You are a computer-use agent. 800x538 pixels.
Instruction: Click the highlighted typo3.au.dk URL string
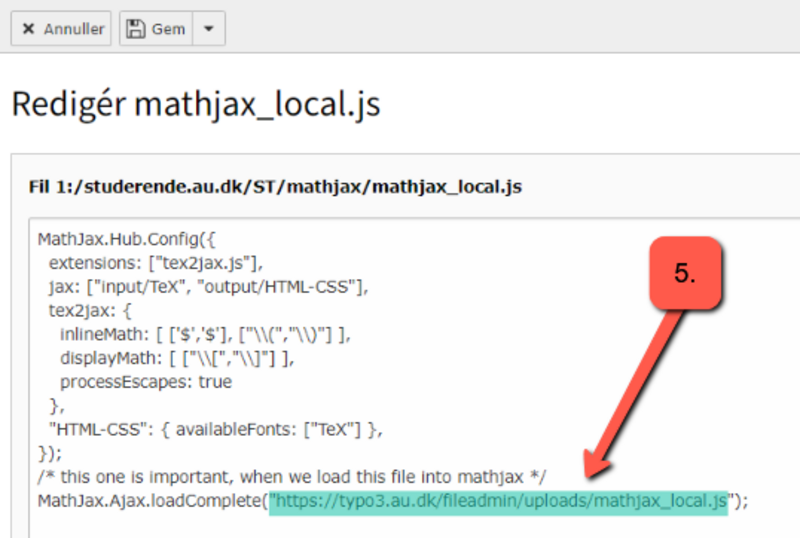pyautogui.click(x=498, y=501)
